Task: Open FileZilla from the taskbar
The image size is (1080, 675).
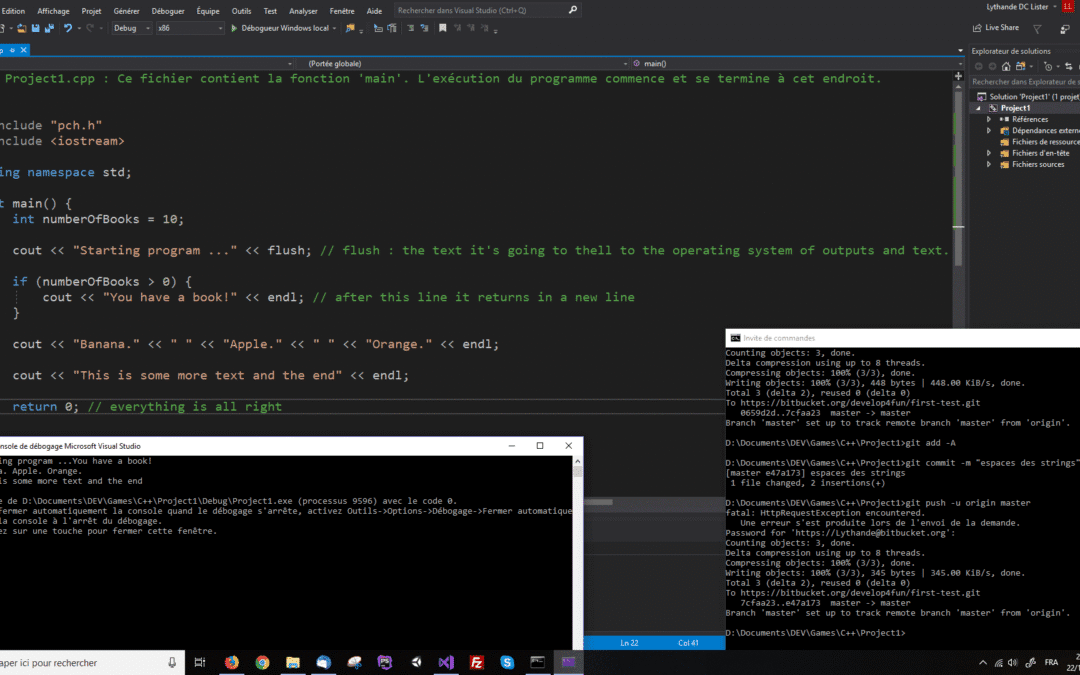Action: (477, 662)
